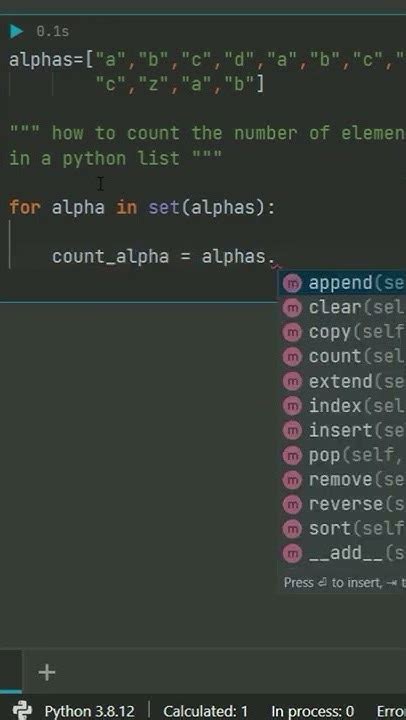Image resolution: width=406 pixels, height=720 pixels.
Task: Click the Python logo in status bar
Action: coord(23,710)
